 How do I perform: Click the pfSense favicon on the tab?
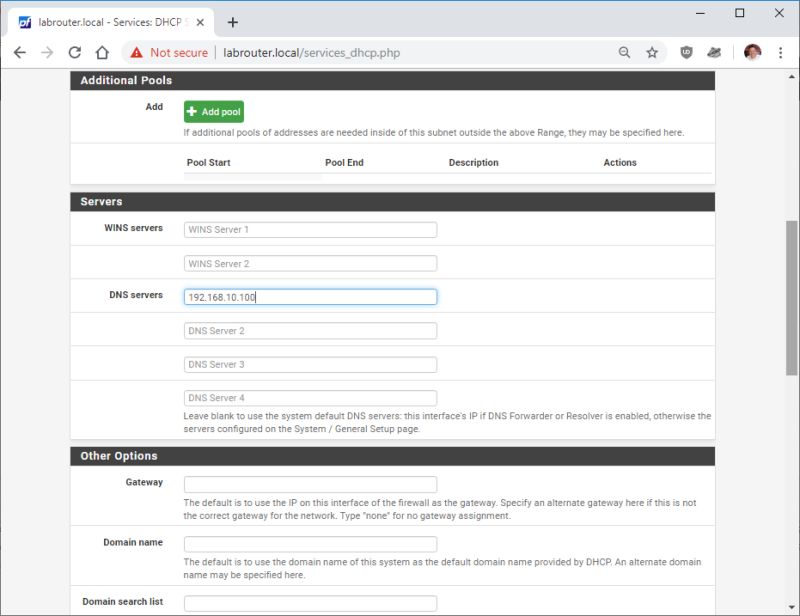click(x=28, y=21)
